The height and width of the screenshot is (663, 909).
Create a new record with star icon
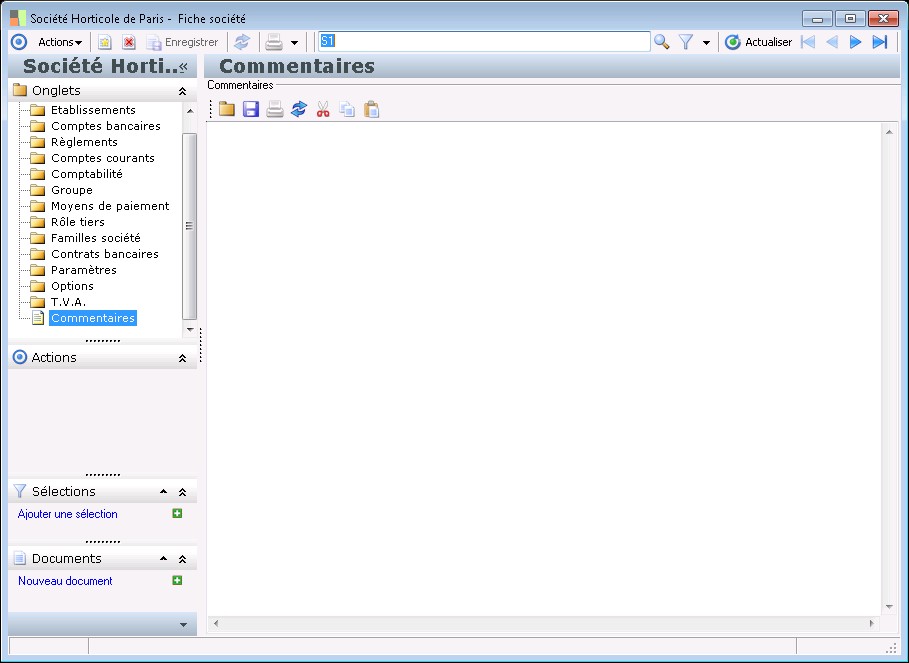pos(104,42)
